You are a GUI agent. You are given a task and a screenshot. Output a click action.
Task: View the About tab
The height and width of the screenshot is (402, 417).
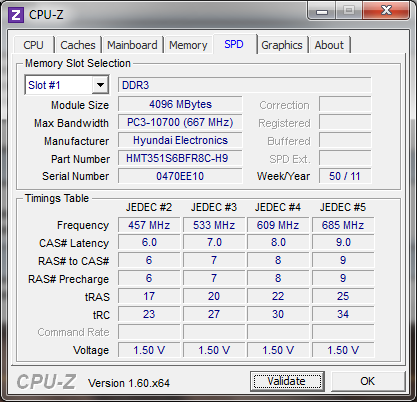pyautogui.click(x=329, y=45)
